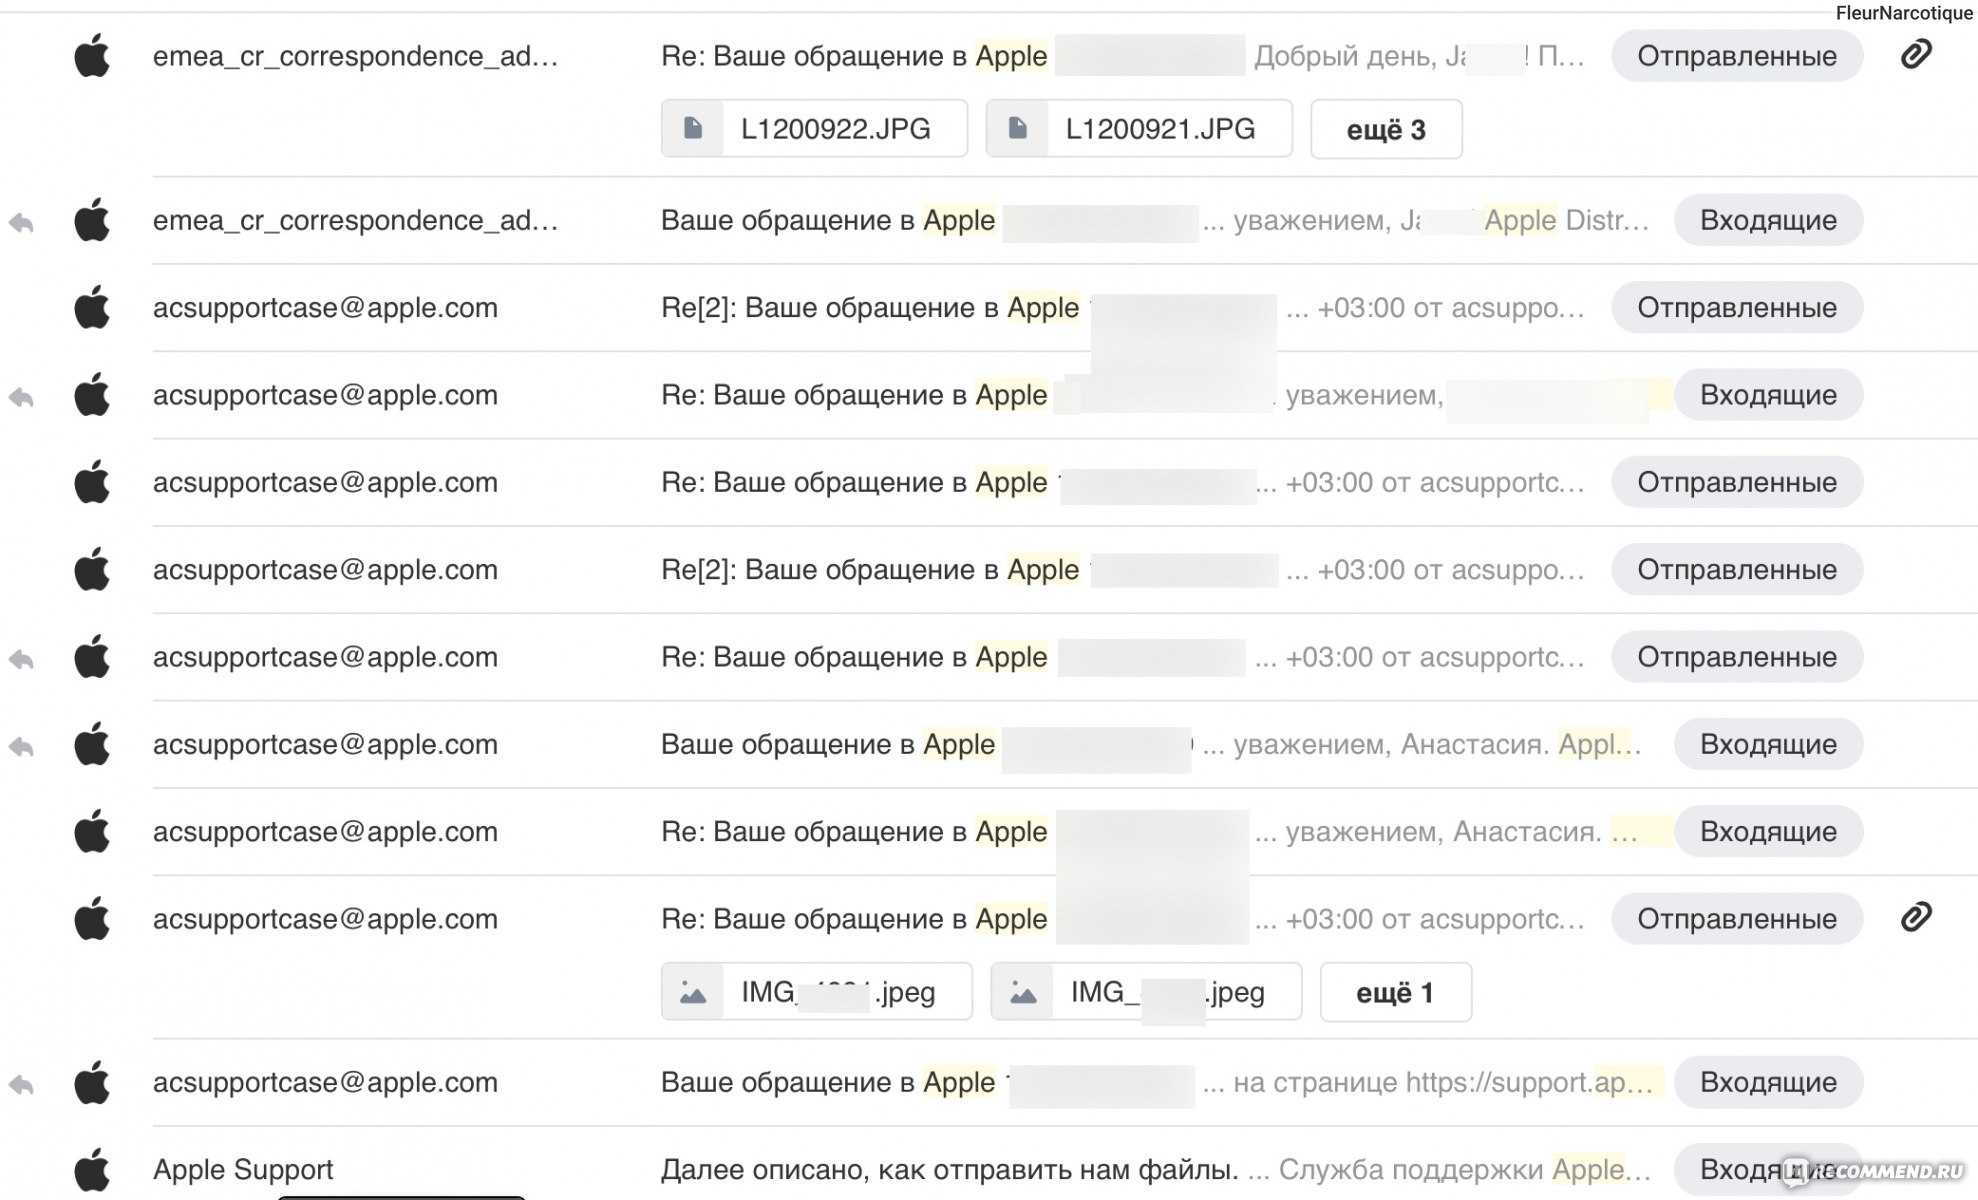Click preview text 'уважением, Анастасия. Appl…'

pyautogui.click(x=1437, y=744)
